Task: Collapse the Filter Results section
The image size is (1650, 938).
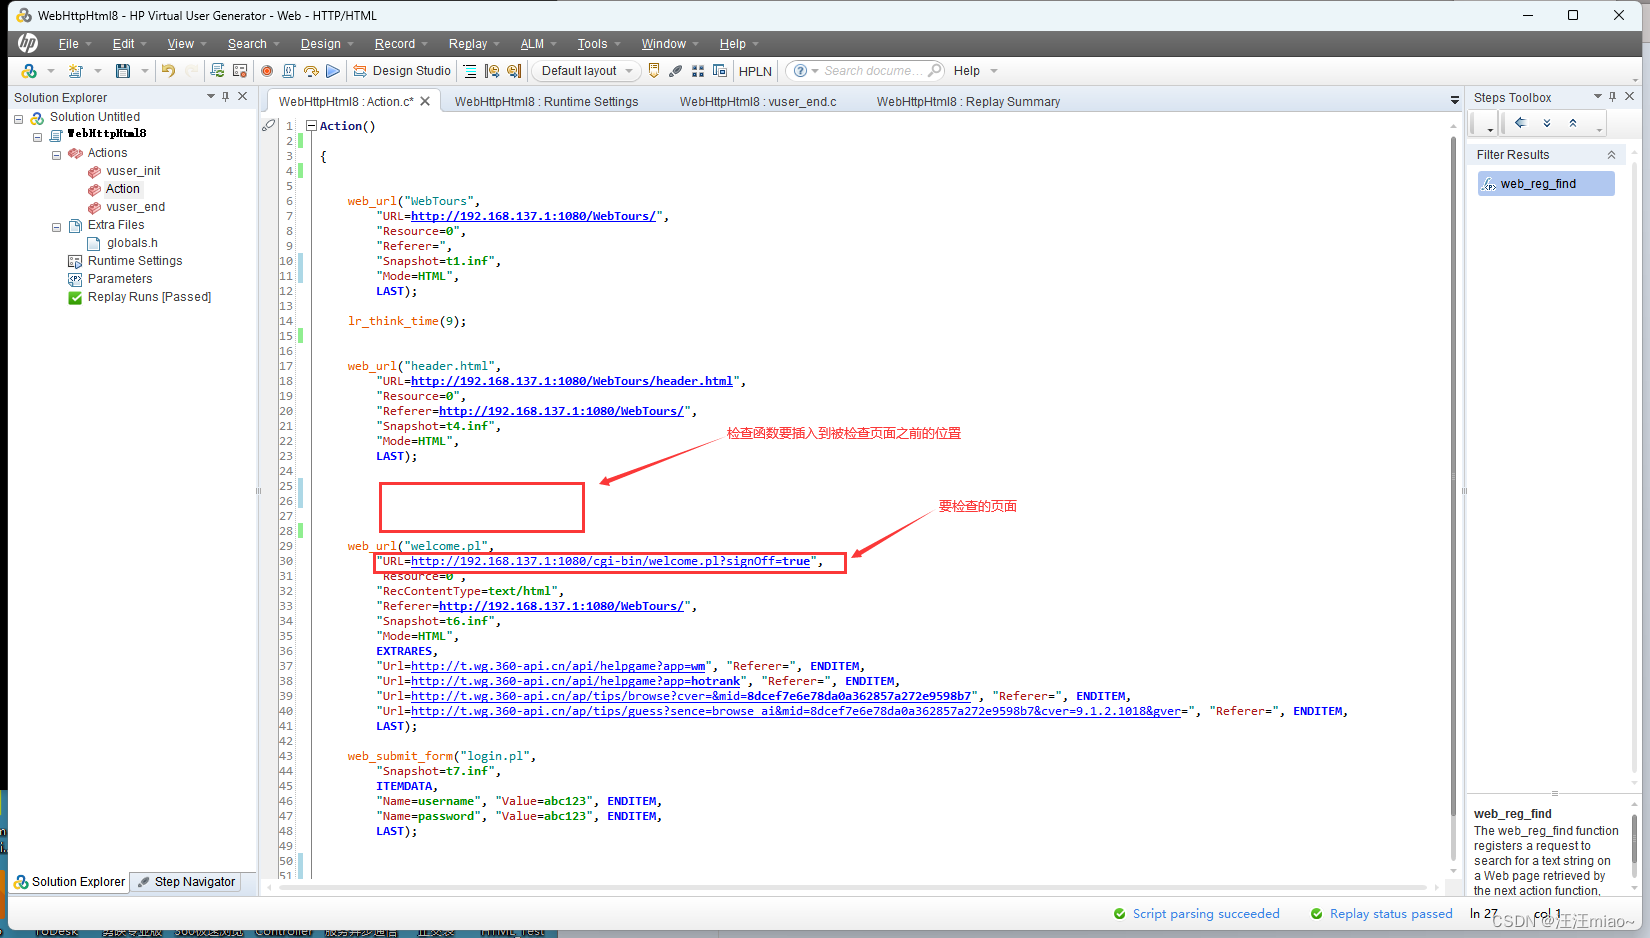Action: click(x=1611, y=155)
